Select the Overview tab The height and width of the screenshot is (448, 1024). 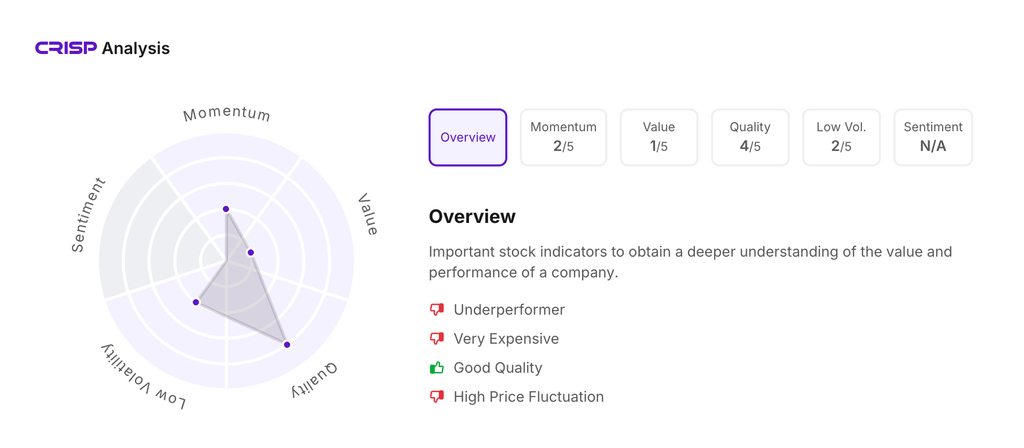coord(468,137)
